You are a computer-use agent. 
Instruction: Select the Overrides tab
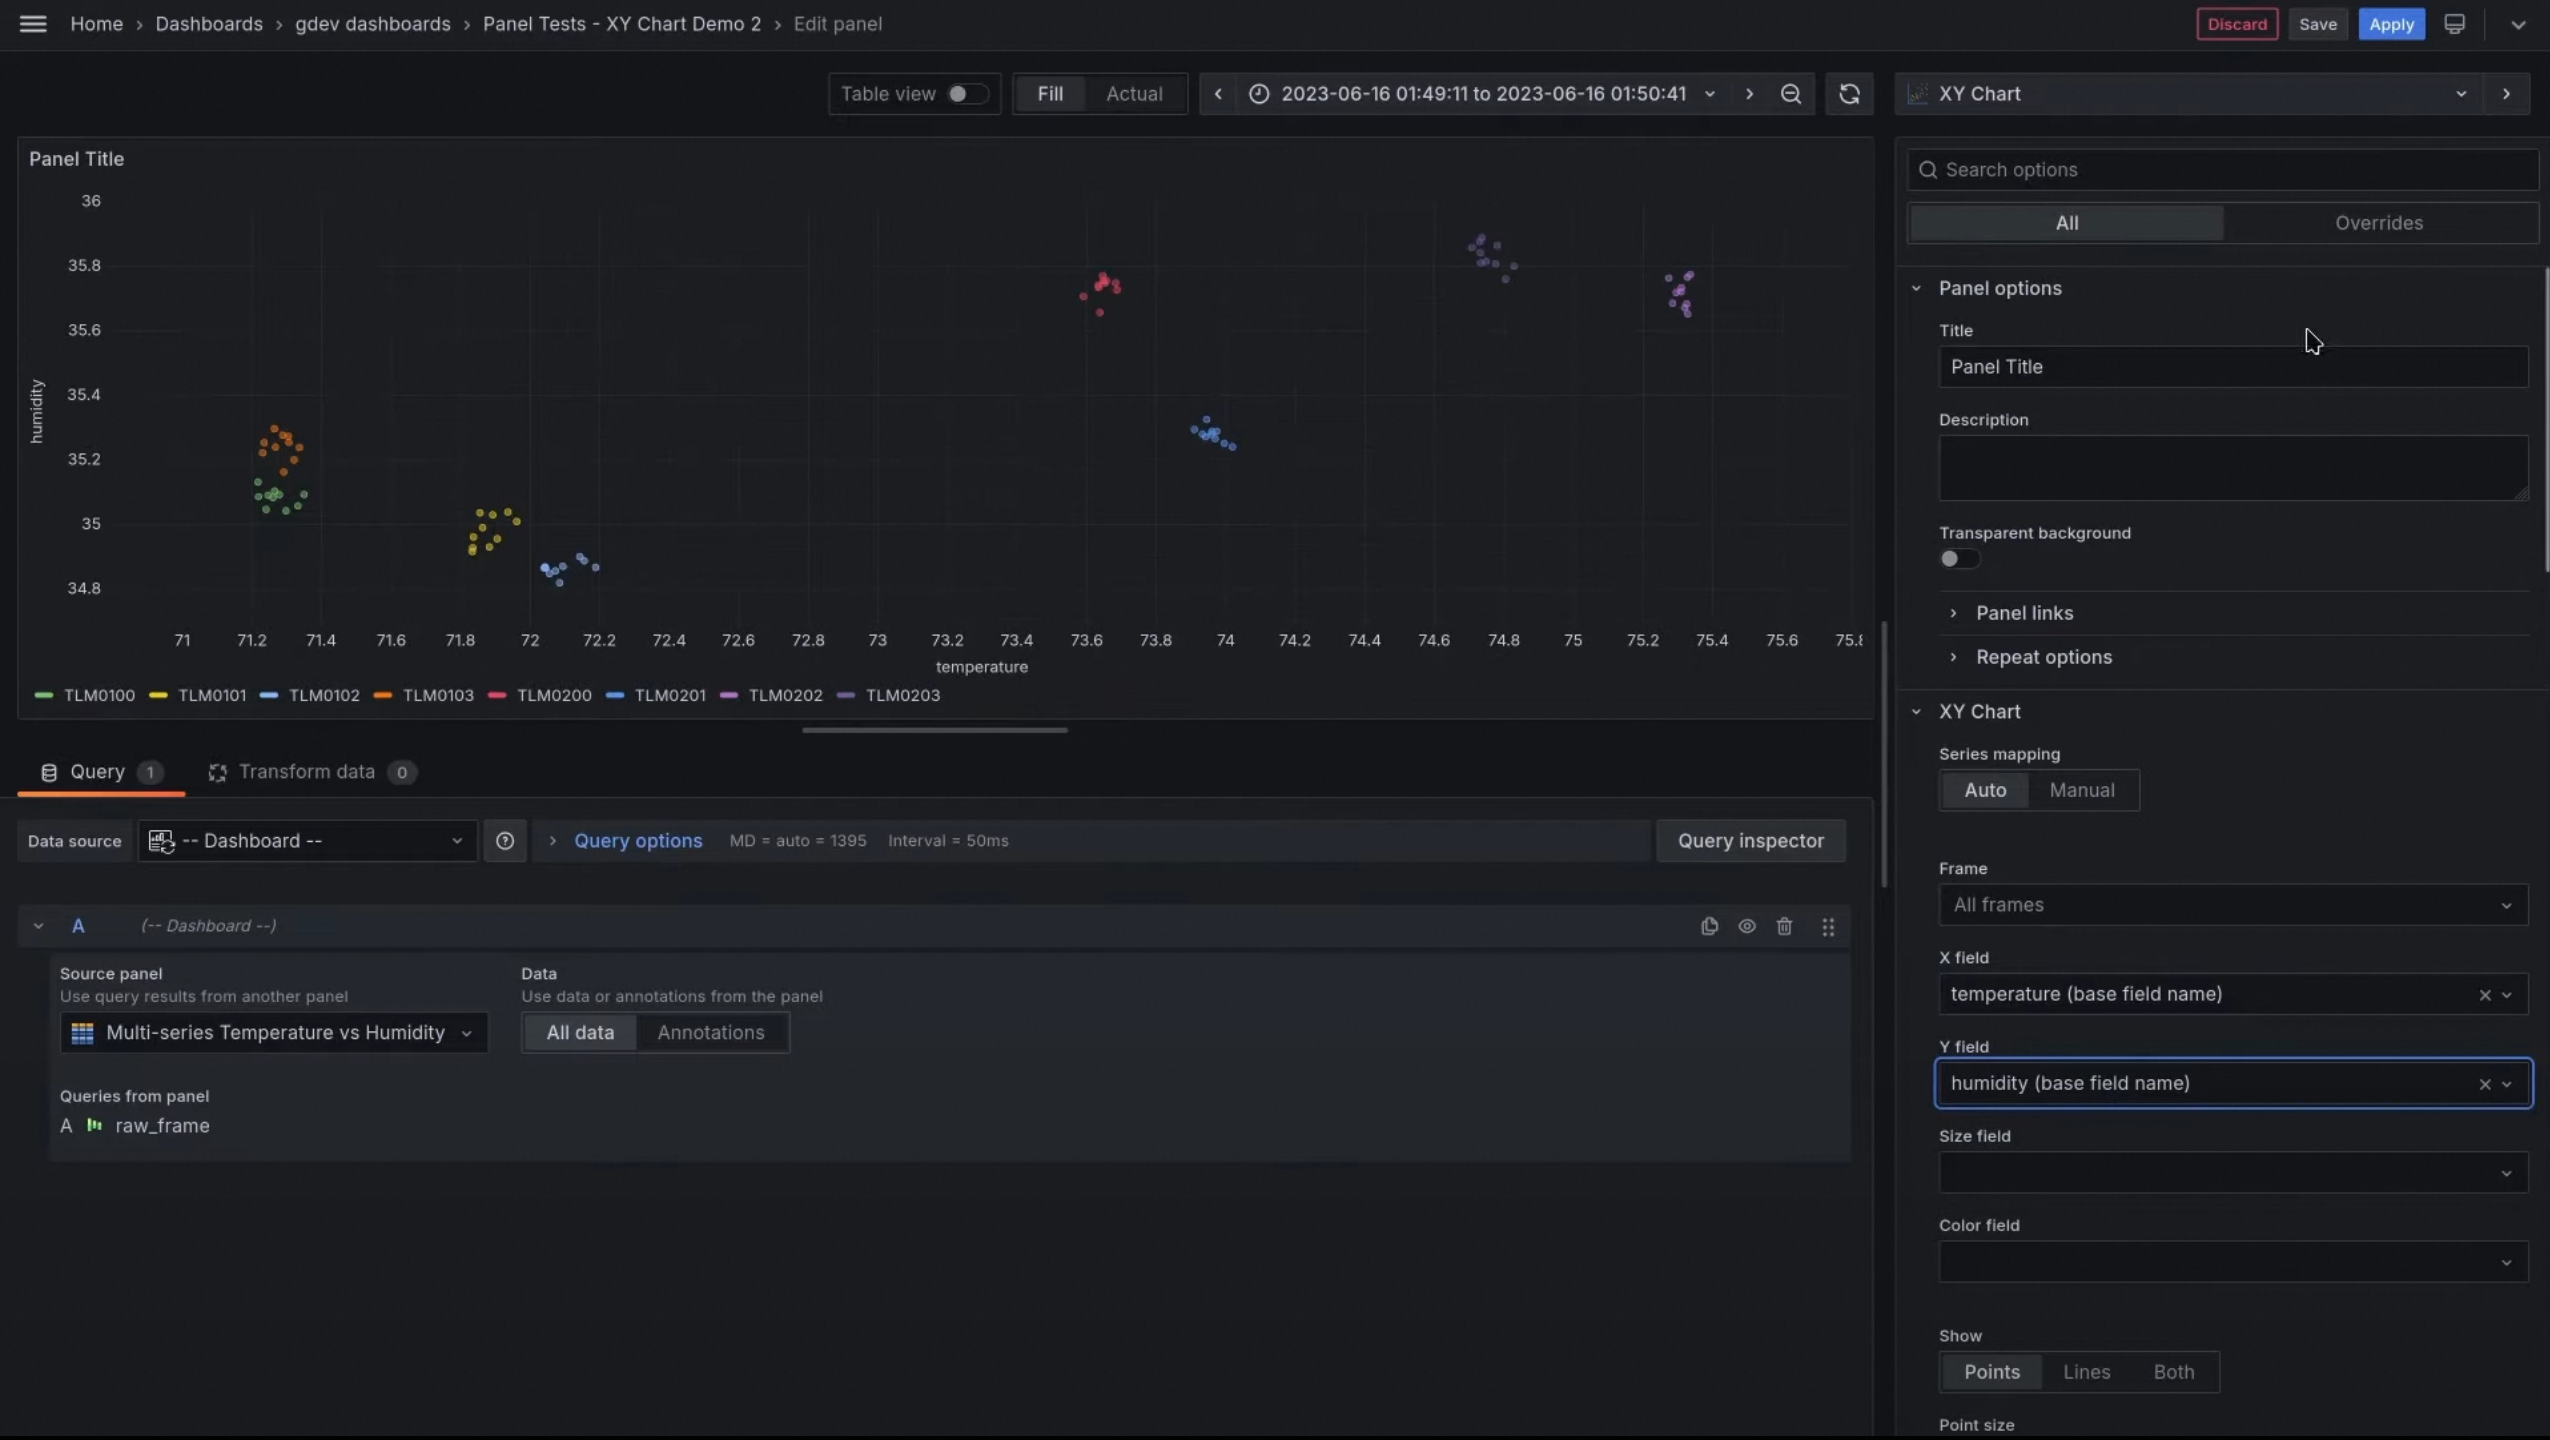[2378, 223]
